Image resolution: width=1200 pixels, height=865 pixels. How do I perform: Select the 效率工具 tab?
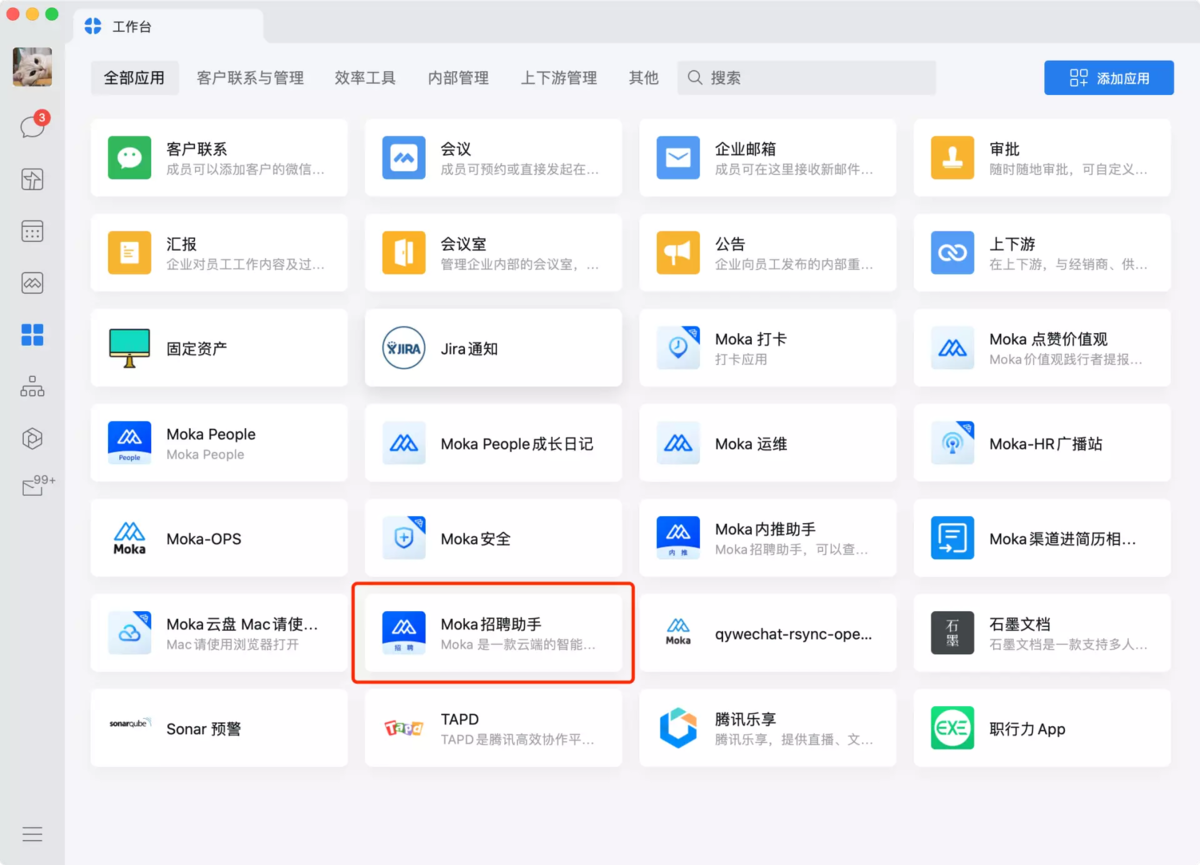(x=365, y=78)
